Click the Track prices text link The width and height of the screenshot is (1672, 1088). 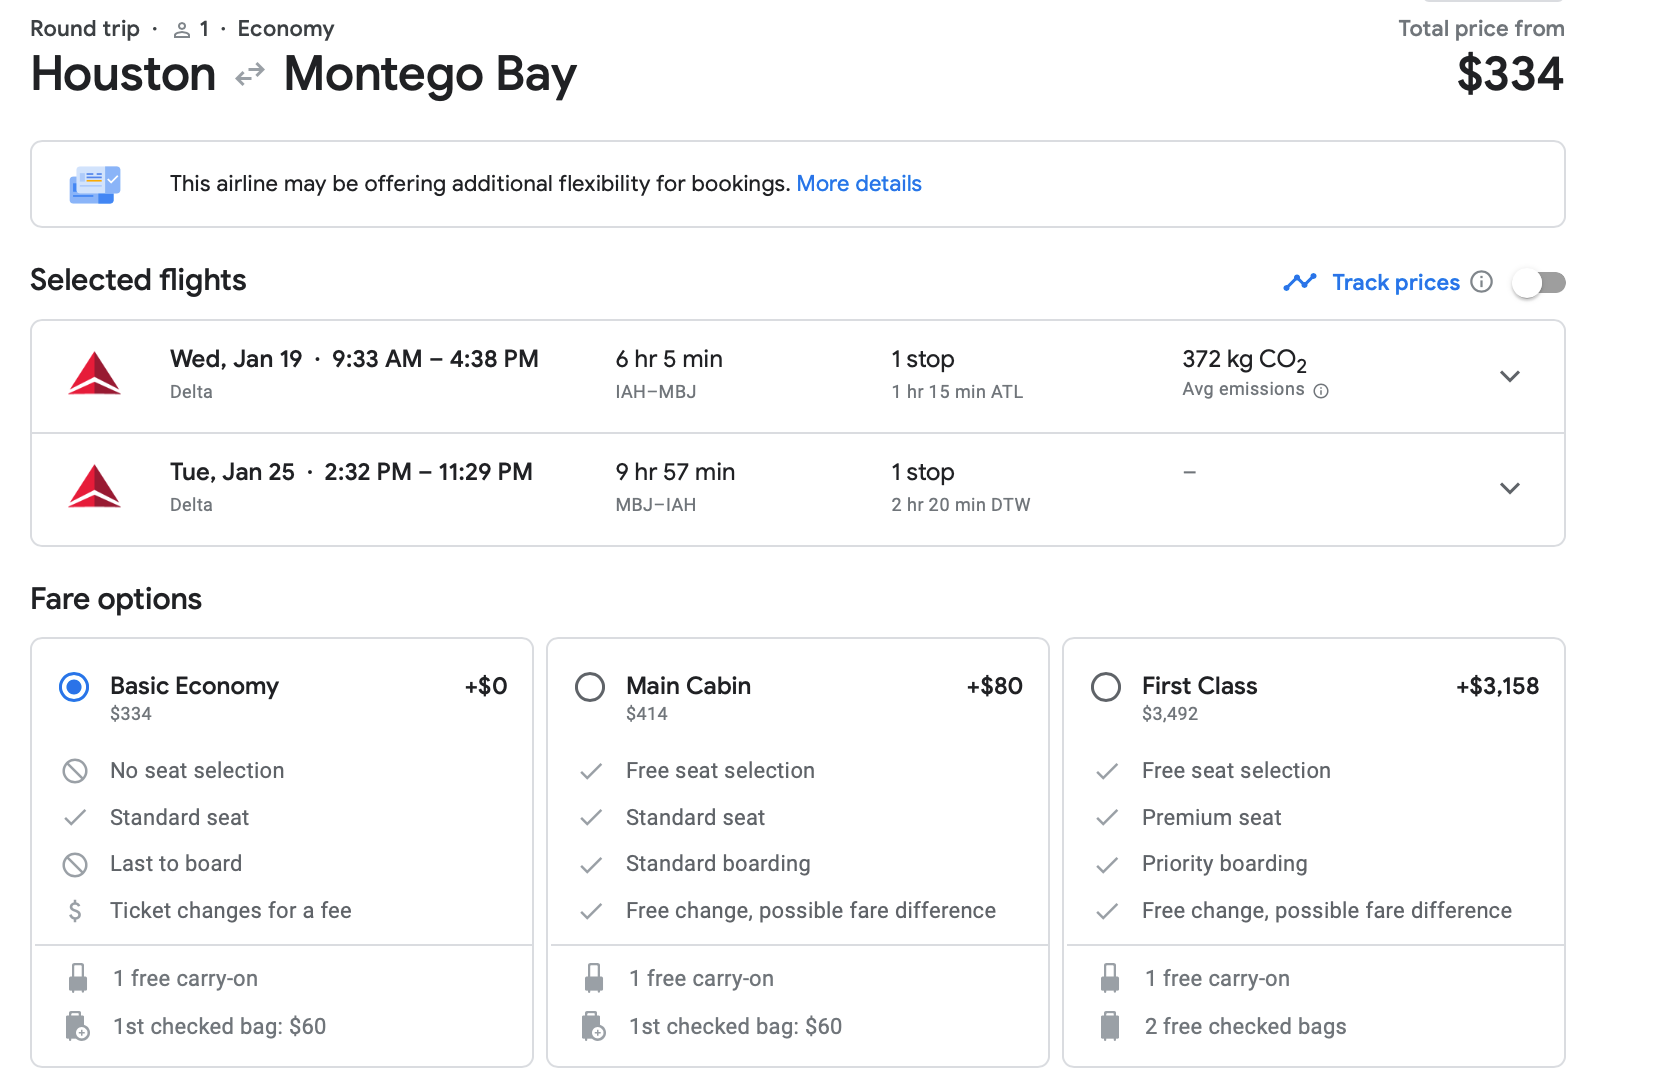click(1395, 283)
